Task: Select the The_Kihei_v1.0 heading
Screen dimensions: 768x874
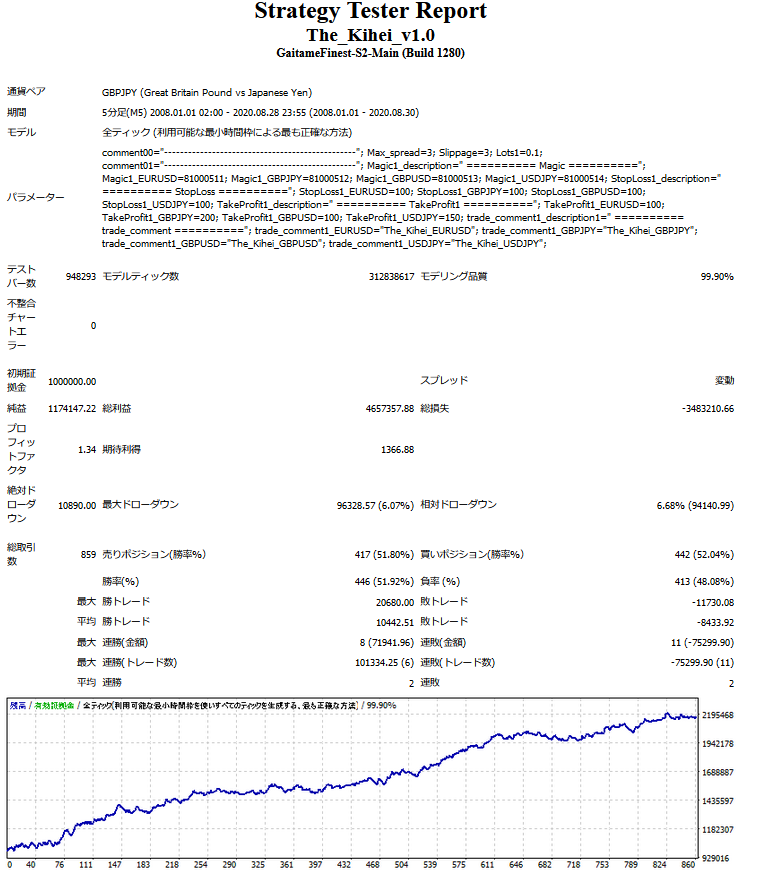Action: [370, 35]
